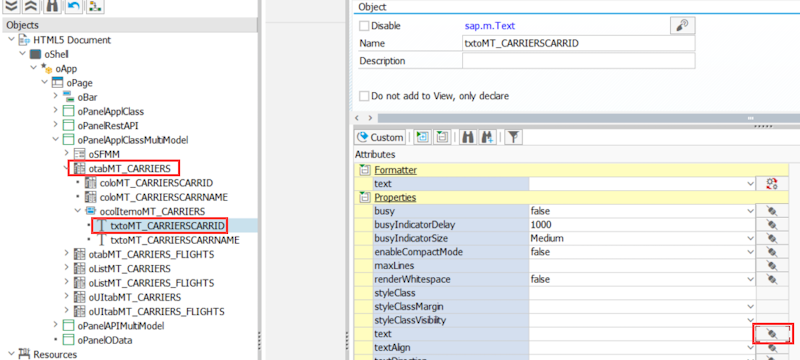
Task: Select txtoMT_CARRIERSCARRID text node
Action: coord(167,225)
